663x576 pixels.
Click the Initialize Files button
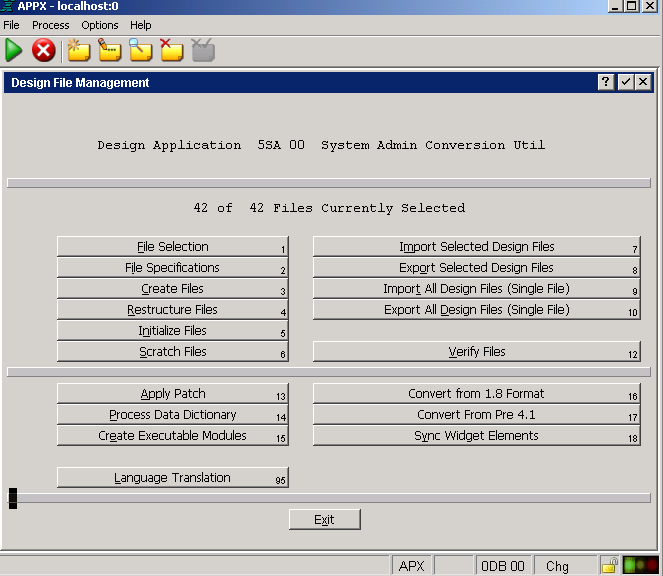173,331
